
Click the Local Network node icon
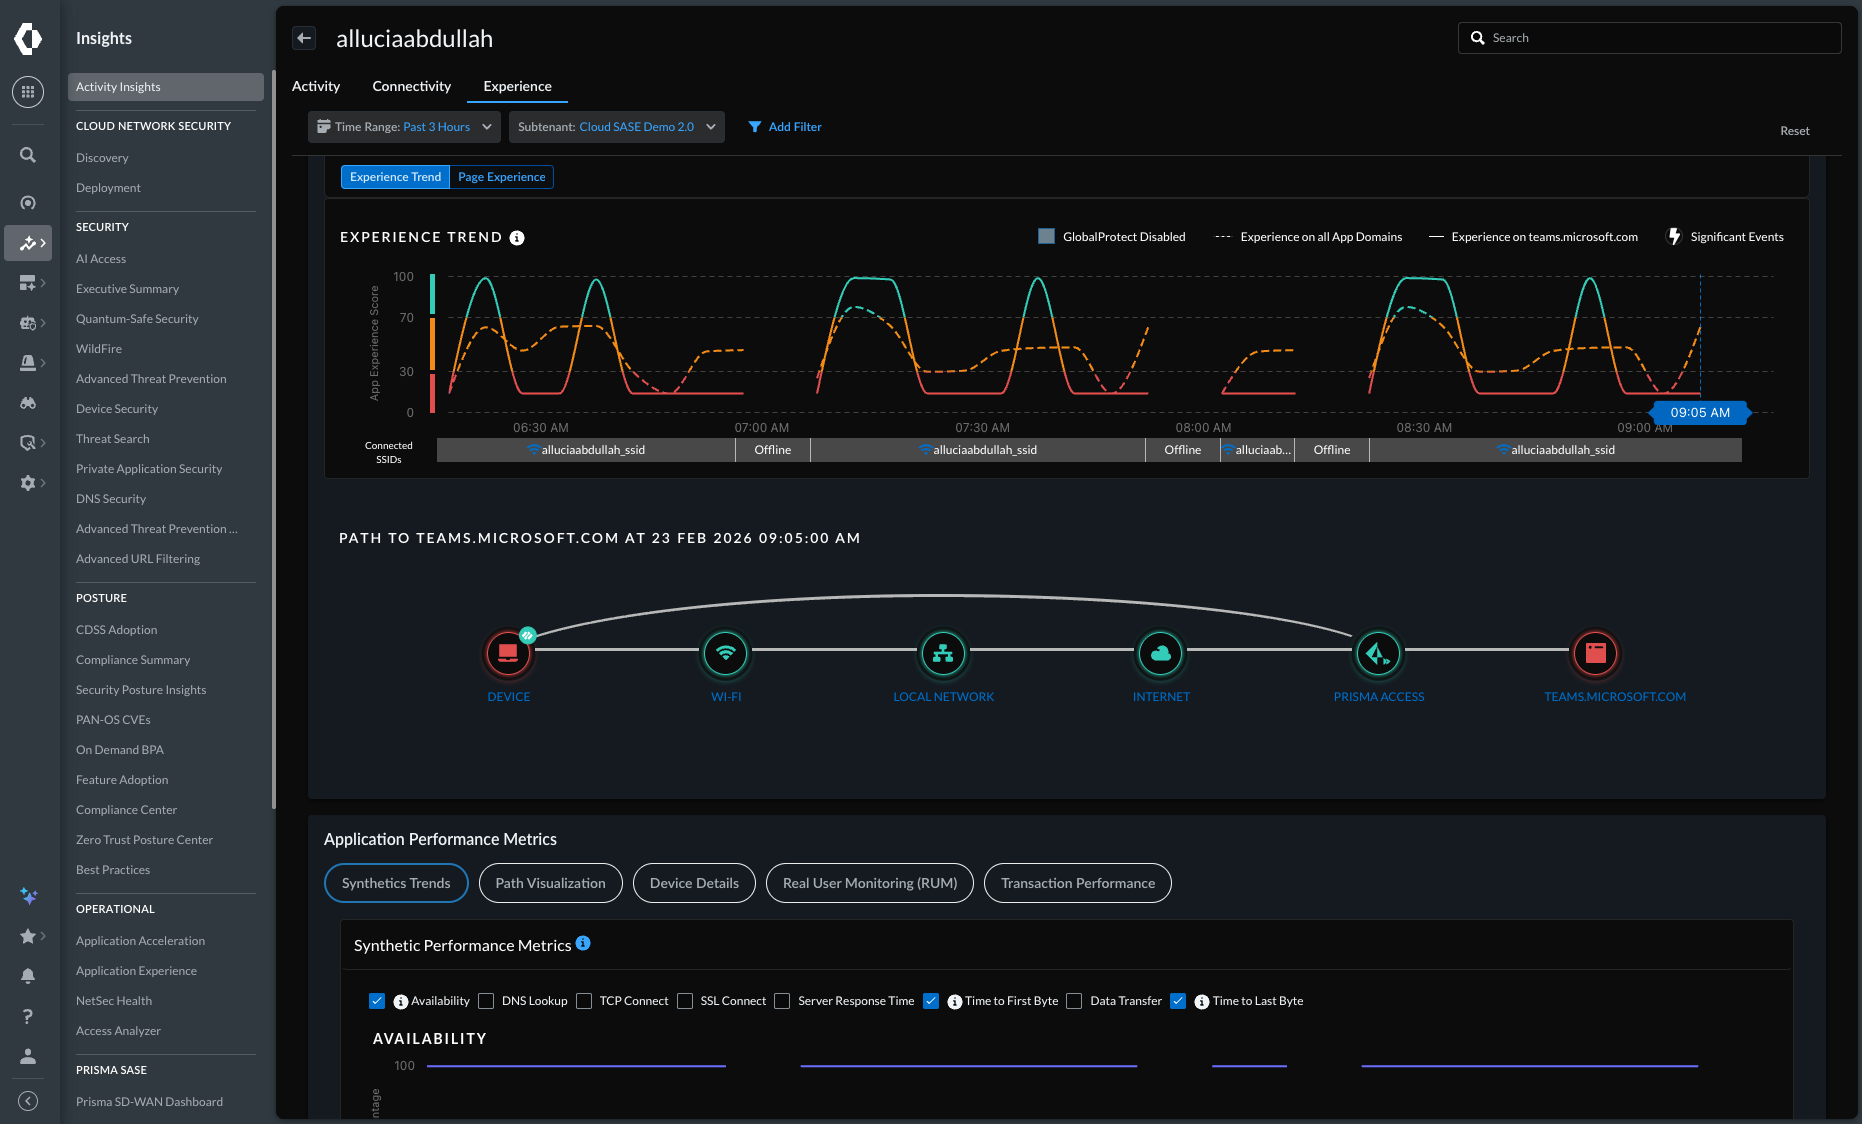coord(943,653)
